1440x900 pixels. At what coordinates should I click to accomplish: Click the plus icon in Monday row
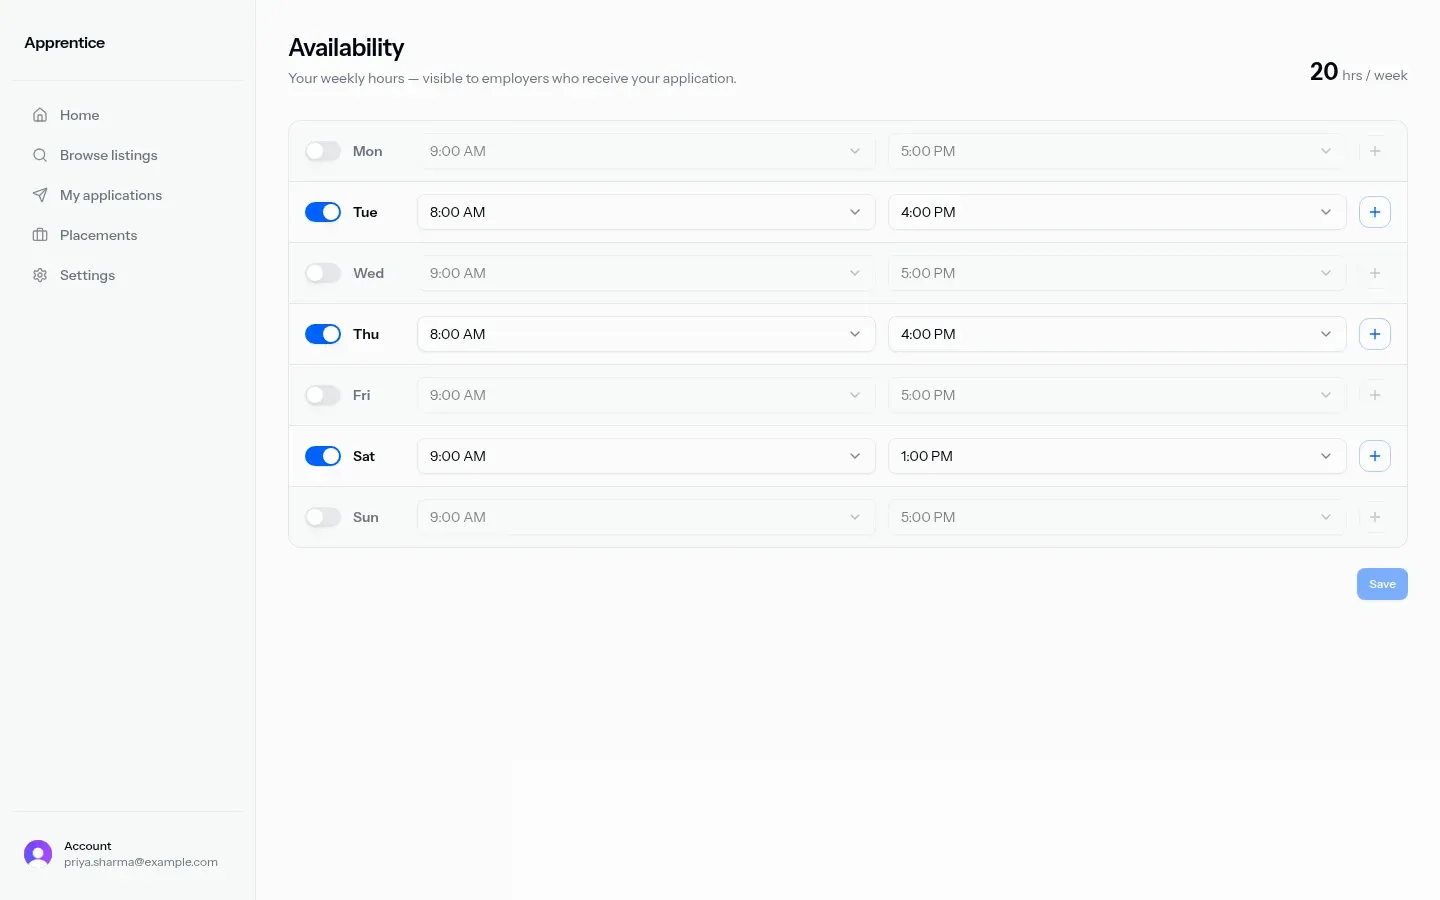1375,151
